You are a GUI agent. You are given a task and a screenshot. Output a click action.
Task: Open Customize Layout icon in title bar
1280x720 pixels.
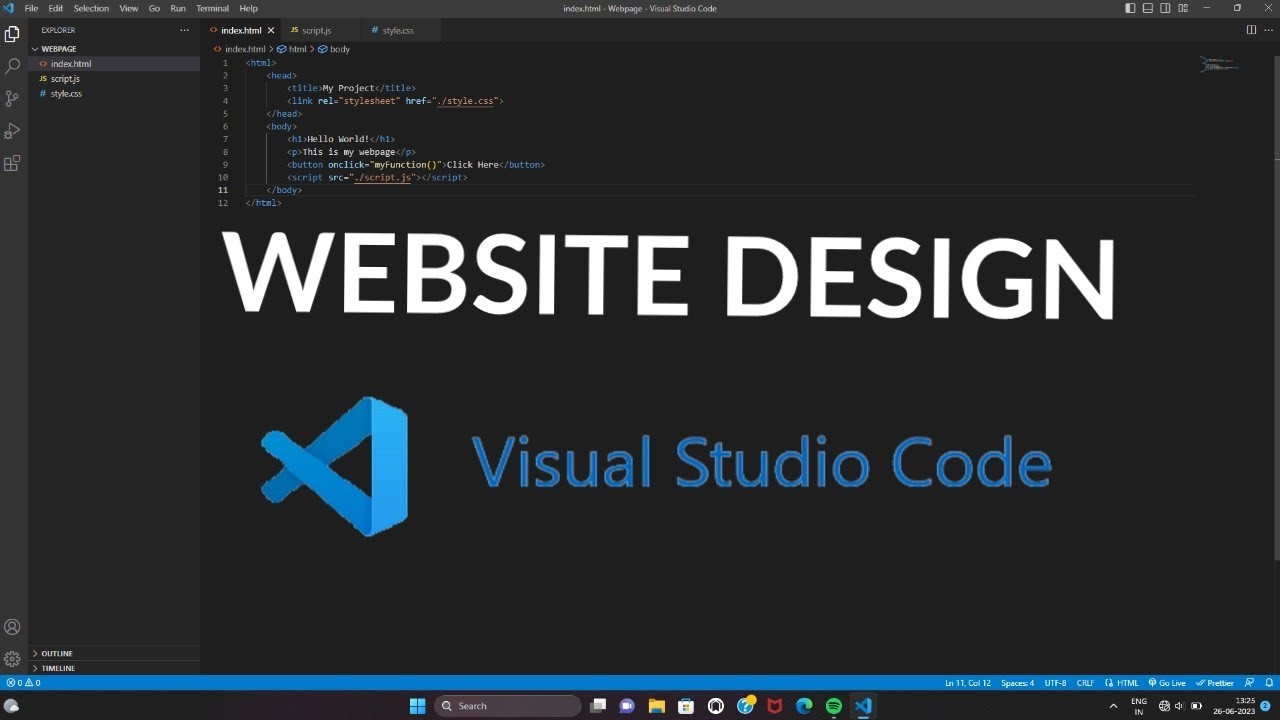point(1183,8)
